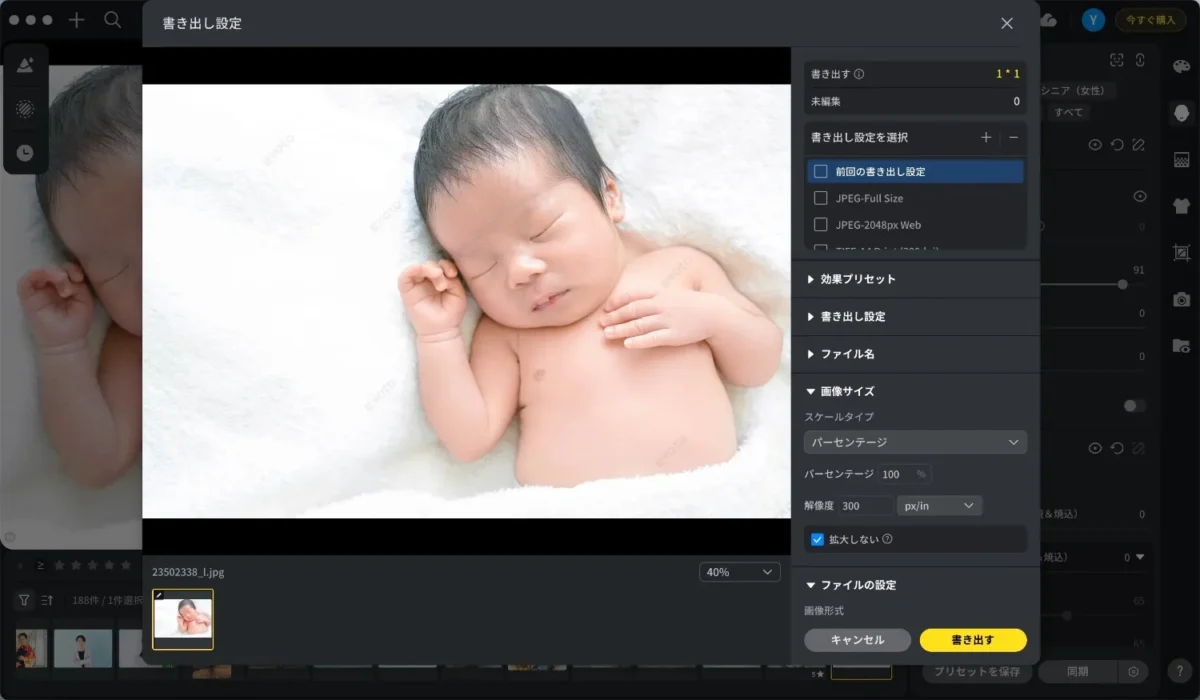The height and width of the screenshot is (700, 1200).
Task: Uncheck the 拡大しない checkbox
Action: (x=818, y=539)
